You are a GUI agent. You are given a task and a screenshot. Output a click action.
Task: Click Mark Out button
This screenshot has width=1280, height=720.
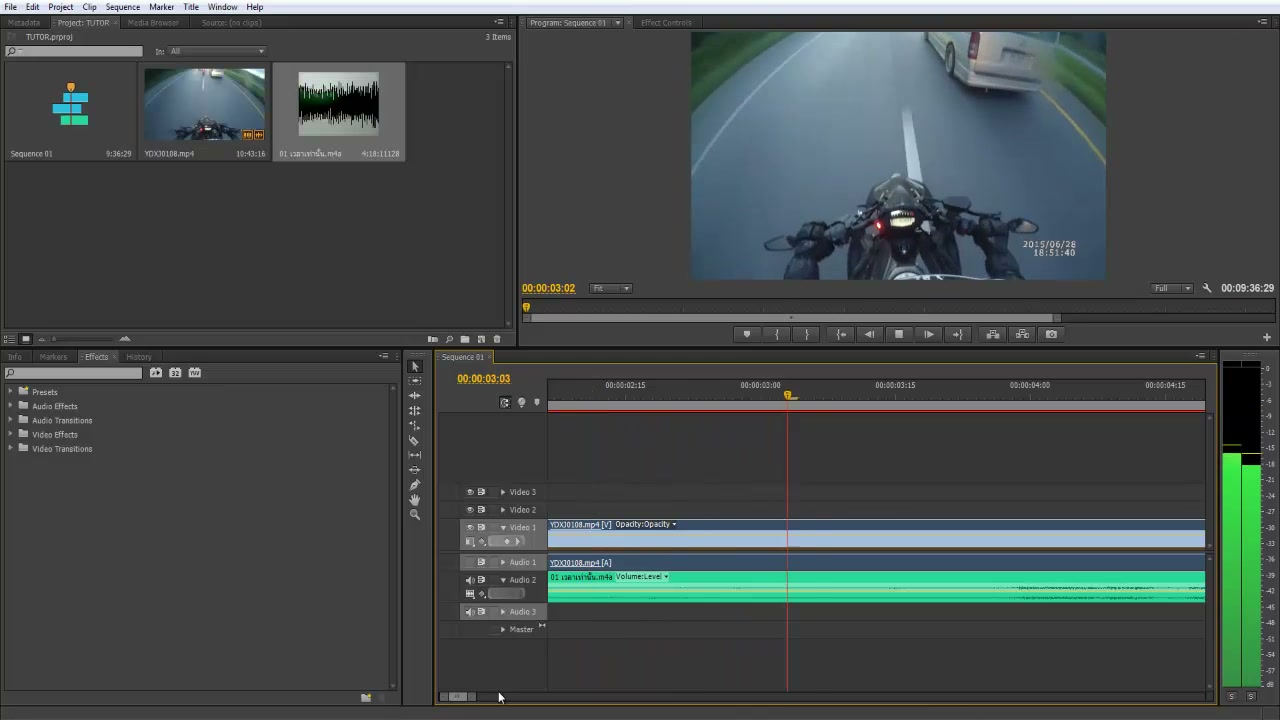[x=807, y=334]
